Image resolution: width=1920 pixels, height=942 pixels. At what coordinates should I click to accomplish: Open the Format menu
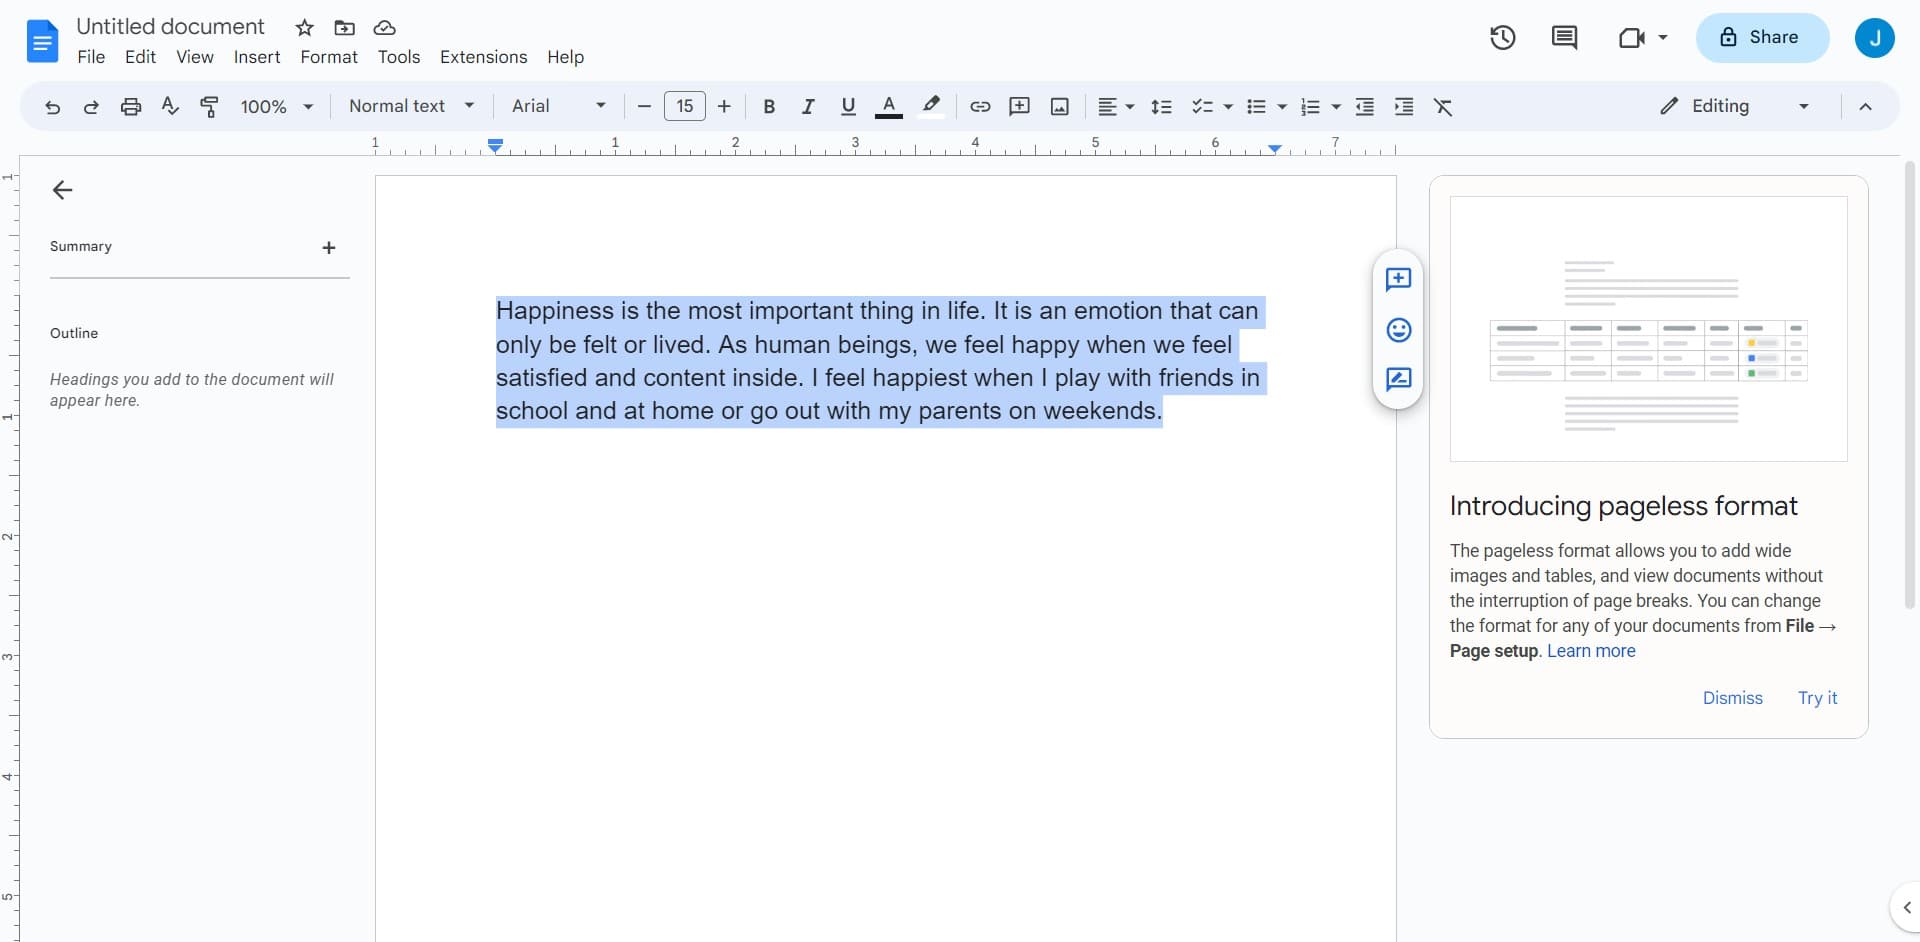click(328, 57)
